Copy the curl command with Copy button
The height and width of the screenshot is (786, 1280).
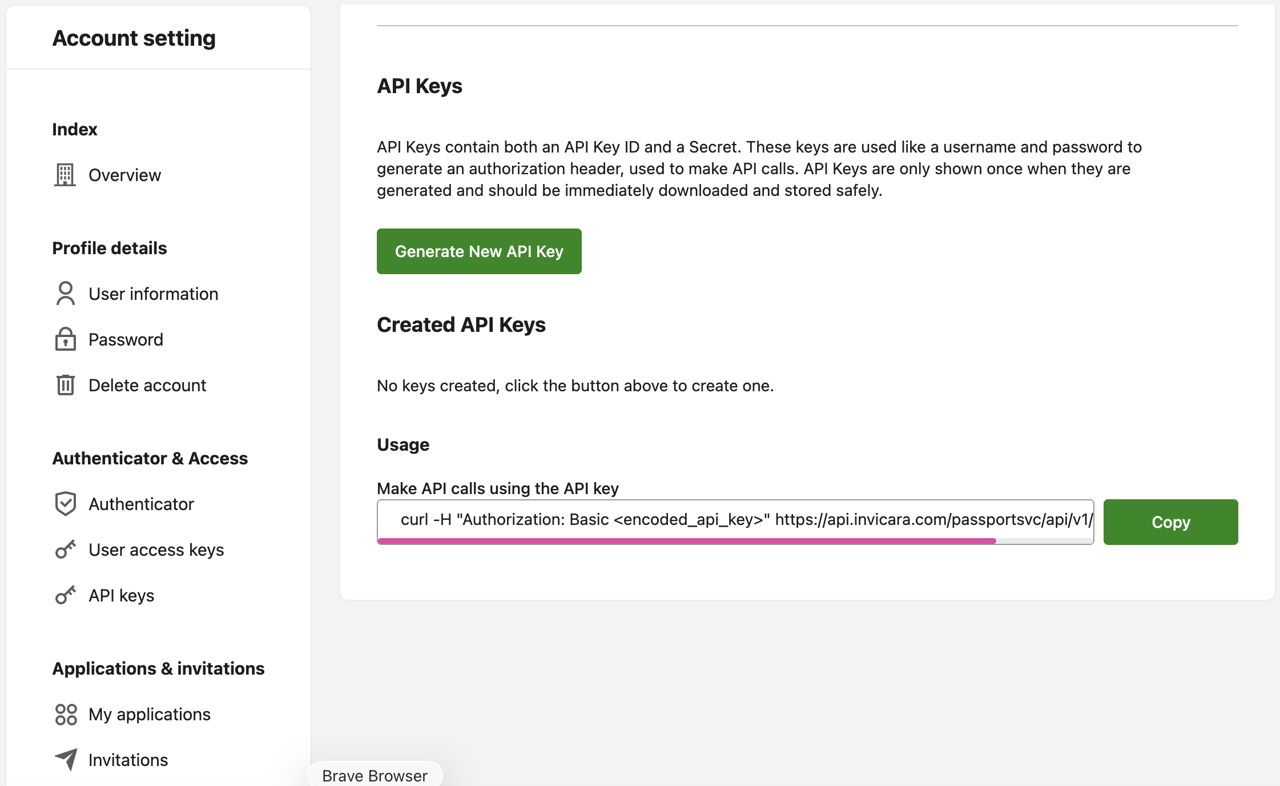coord(1170,522)
